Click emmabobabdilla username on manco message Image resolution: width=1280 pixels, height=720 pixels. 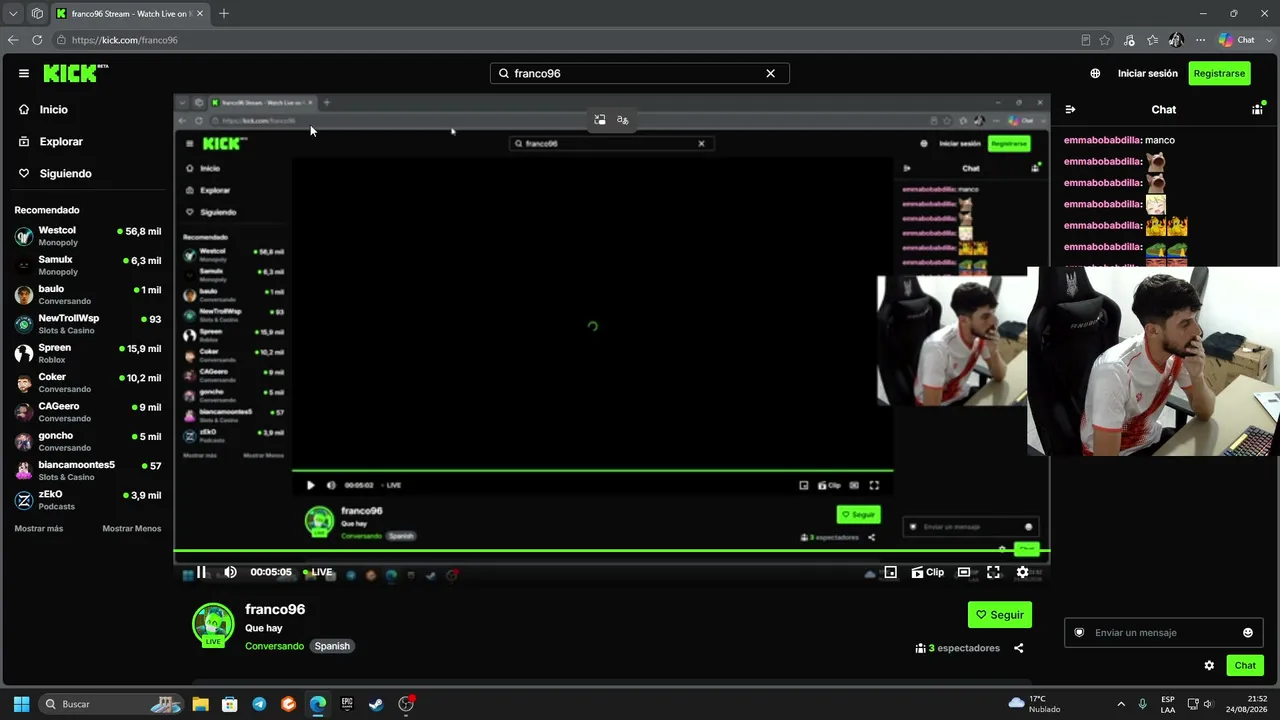(x=1102, y=140)
